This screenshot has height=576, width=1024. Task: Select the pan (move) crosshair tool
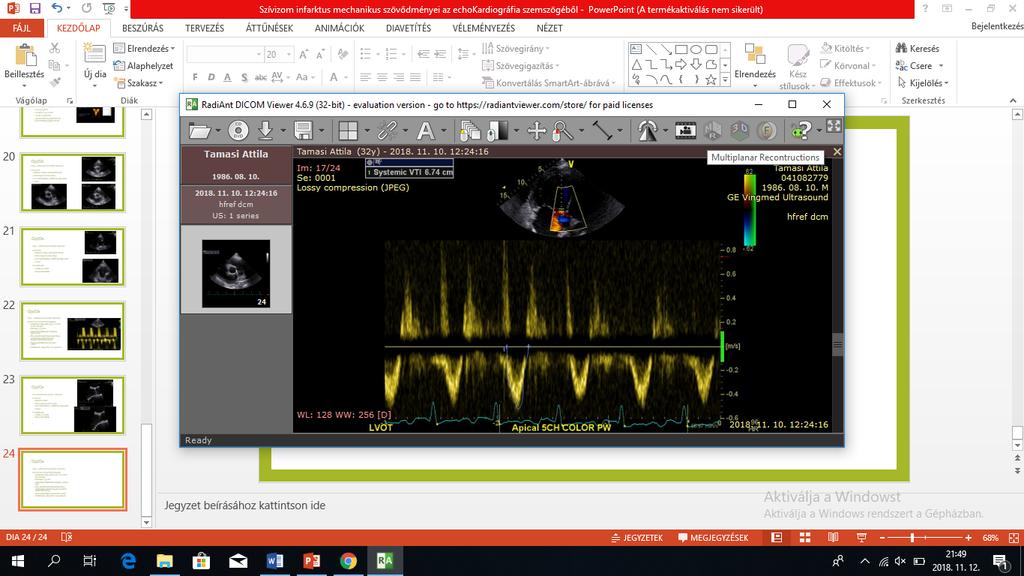[536, 131]
